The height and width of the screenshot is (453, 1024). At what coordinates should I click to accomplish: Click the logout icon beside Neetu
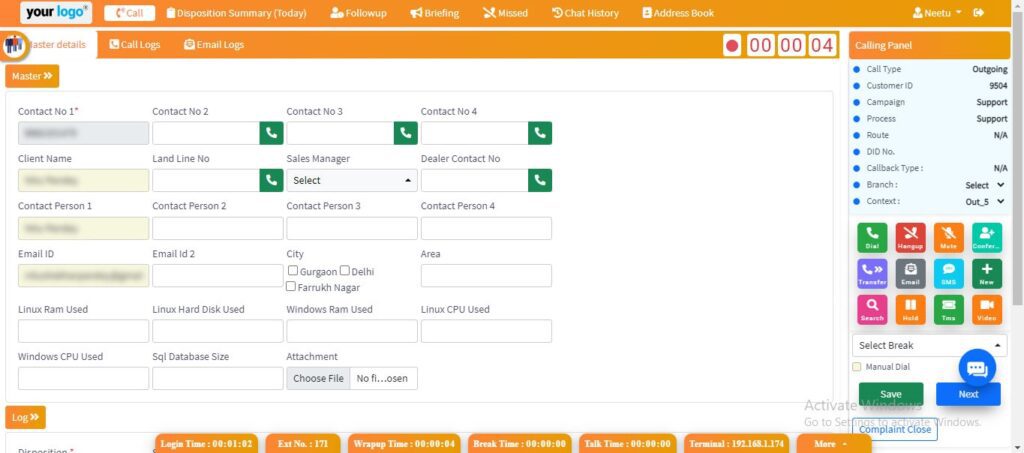pyautogui.click(x=978, y=12)
